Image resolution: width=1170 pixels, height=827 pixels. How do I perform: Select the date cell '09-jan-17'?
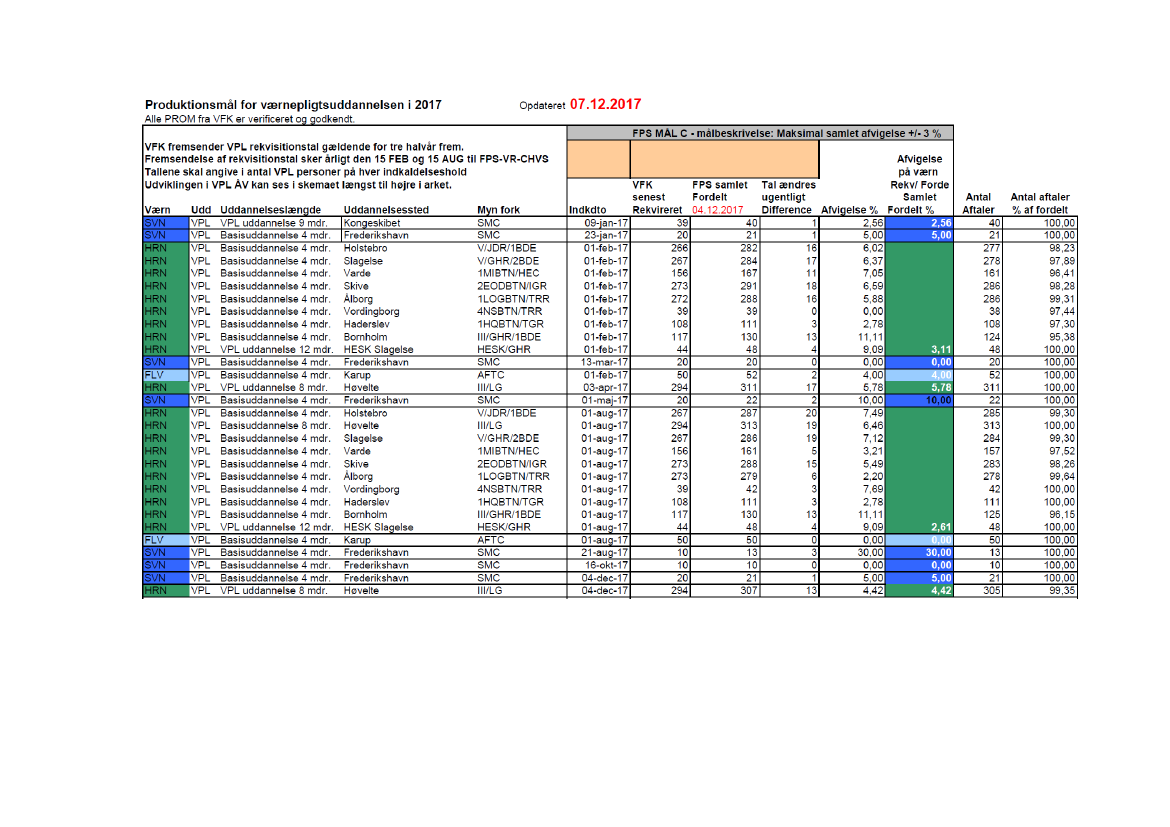[x=606, y=223]
